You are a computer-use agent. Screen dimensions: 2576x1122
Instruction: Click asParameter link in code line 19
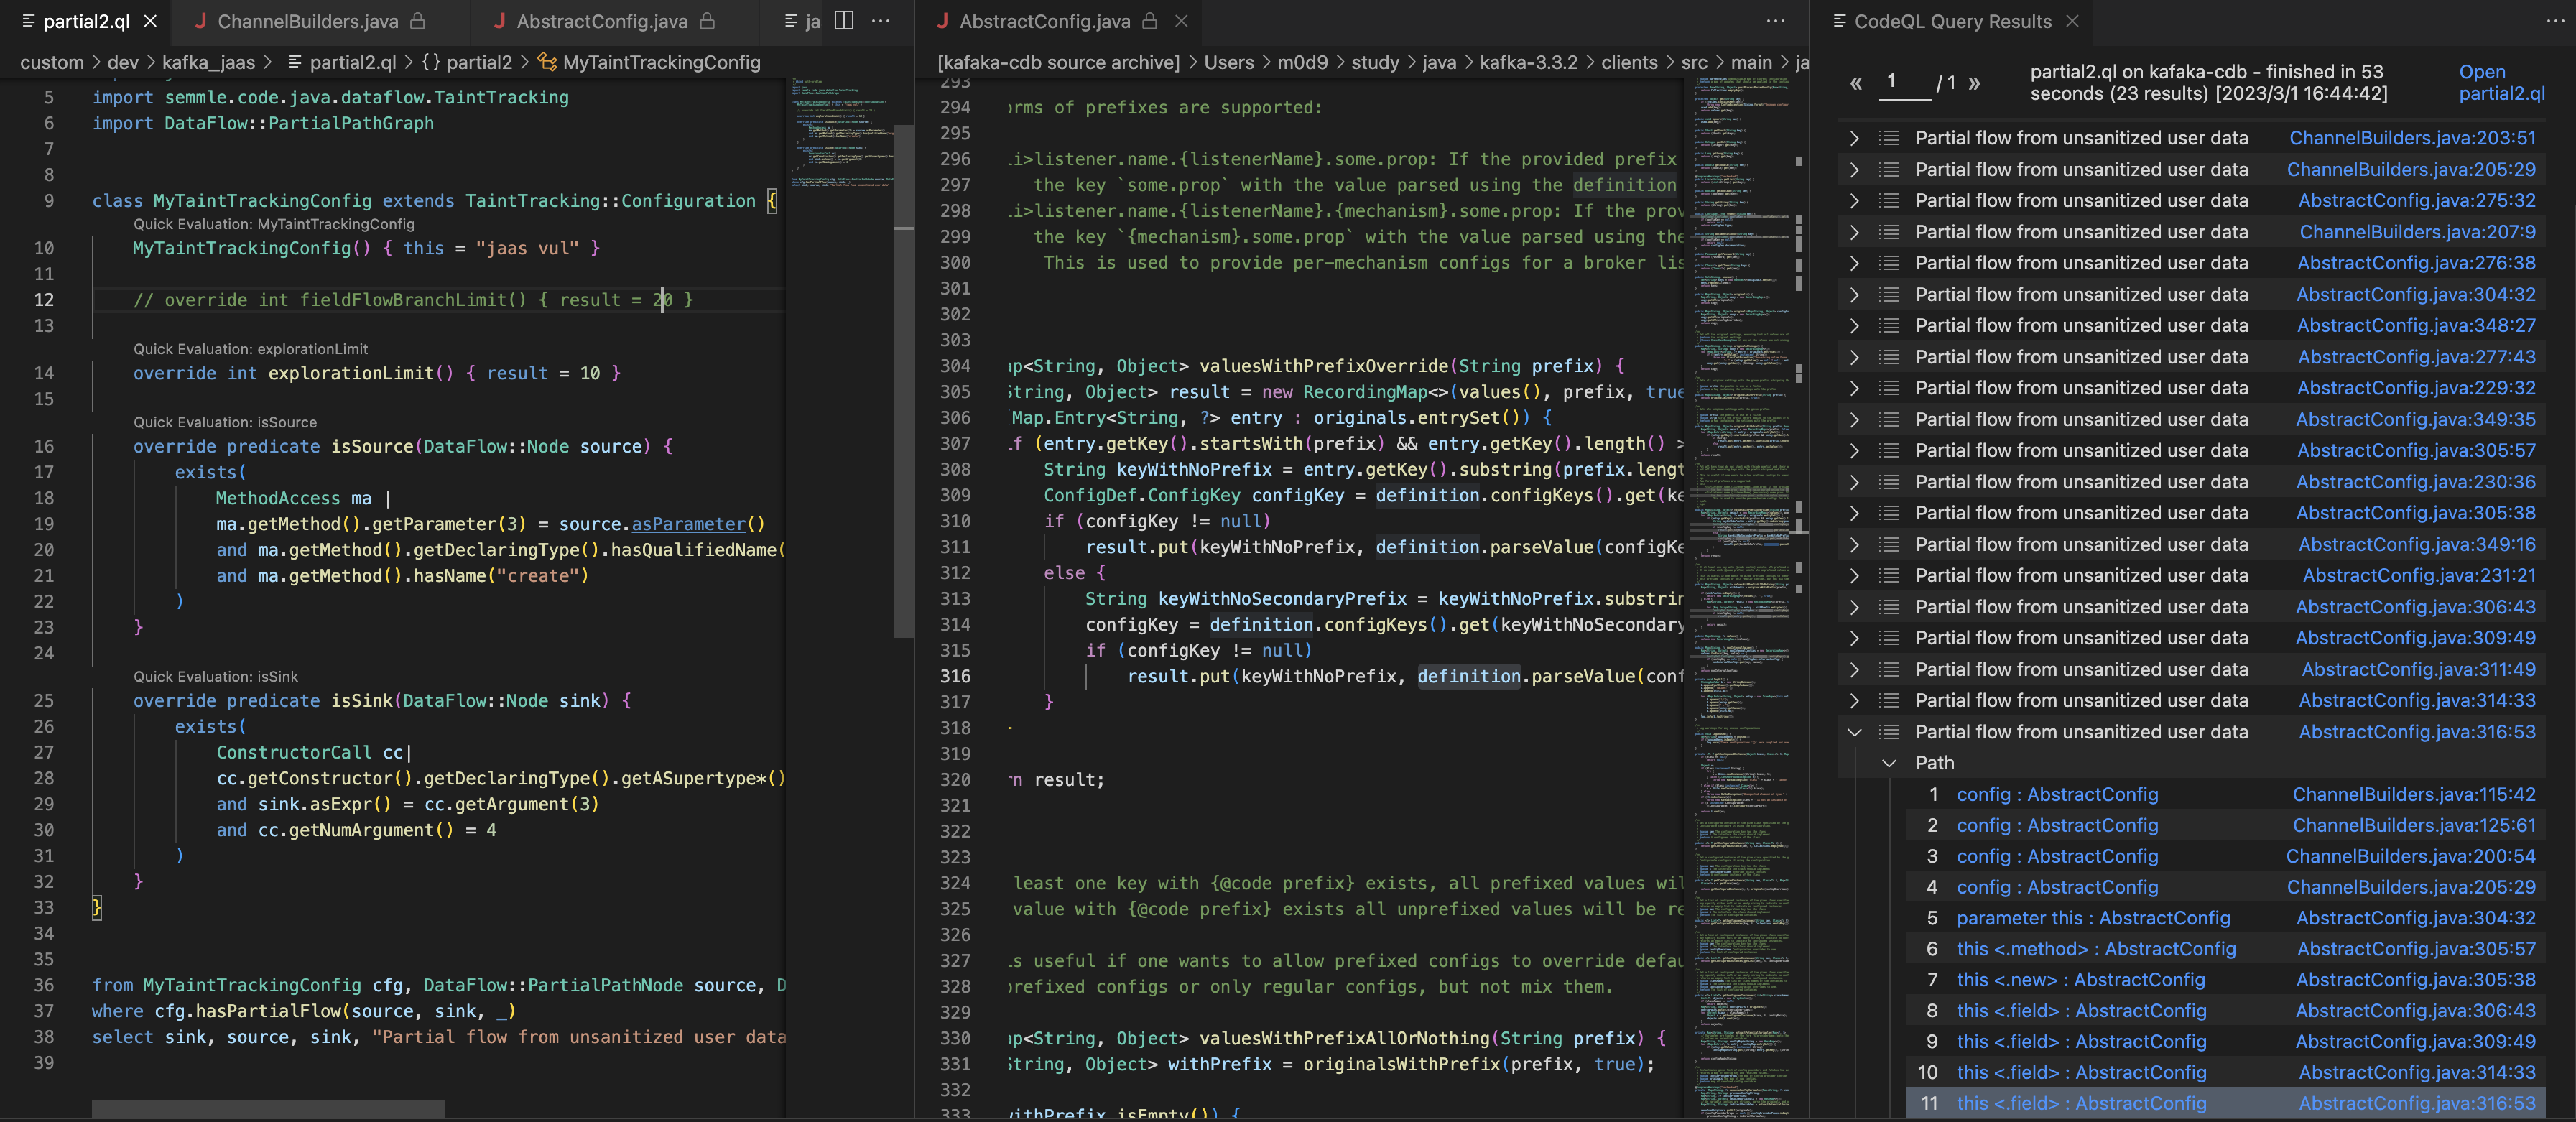click(688, 524)
